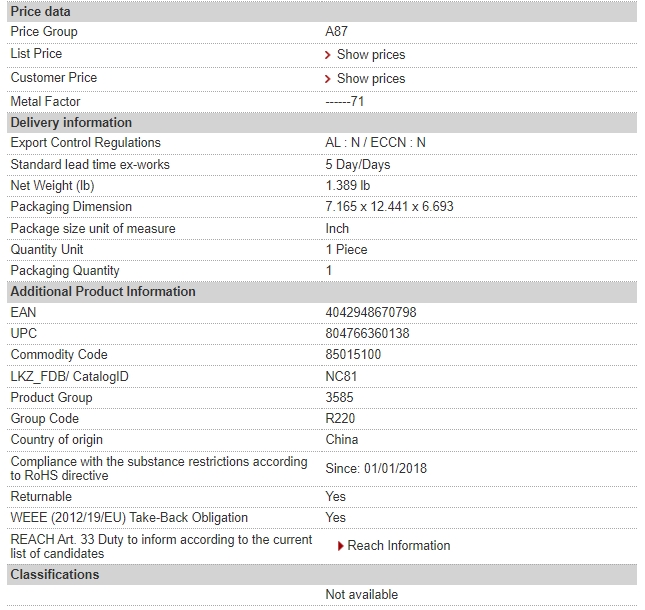645x610 pixels.
Task: Select the lead time value 5 Day/Days
Action: click(357, 165)
